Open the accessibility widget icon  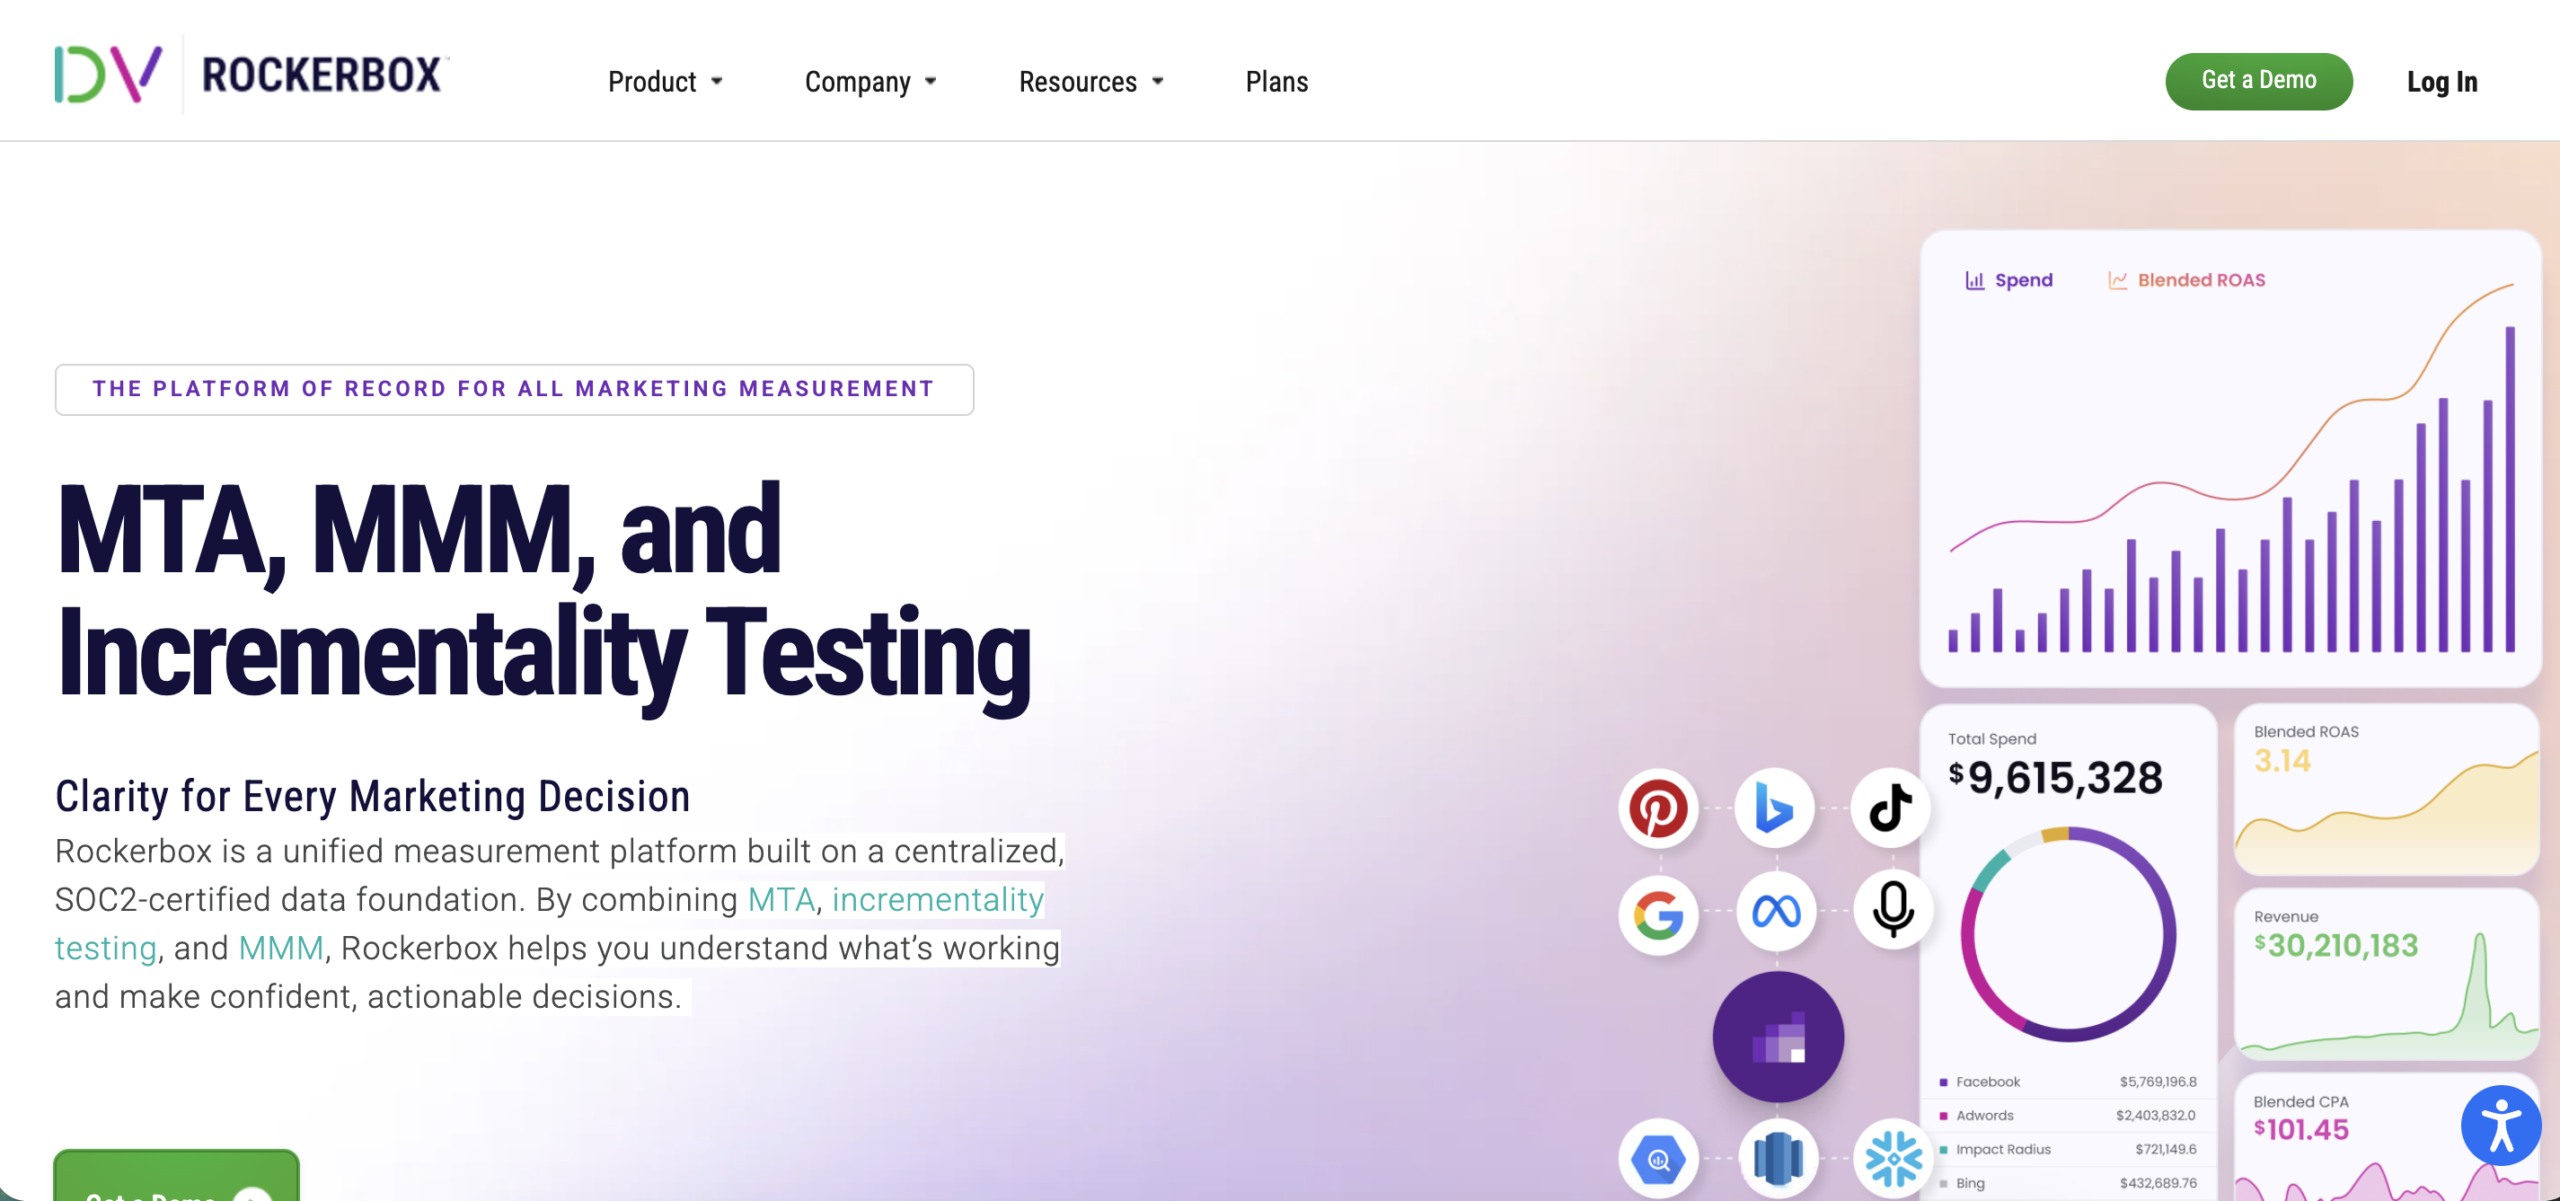pyautogui.click(x=2501, y=1126)
